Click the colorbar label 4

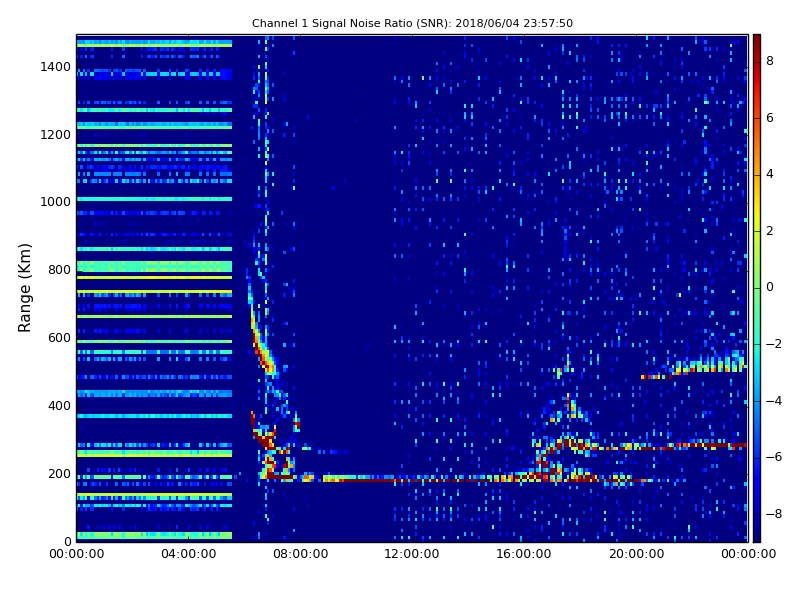tap(770, 174)
